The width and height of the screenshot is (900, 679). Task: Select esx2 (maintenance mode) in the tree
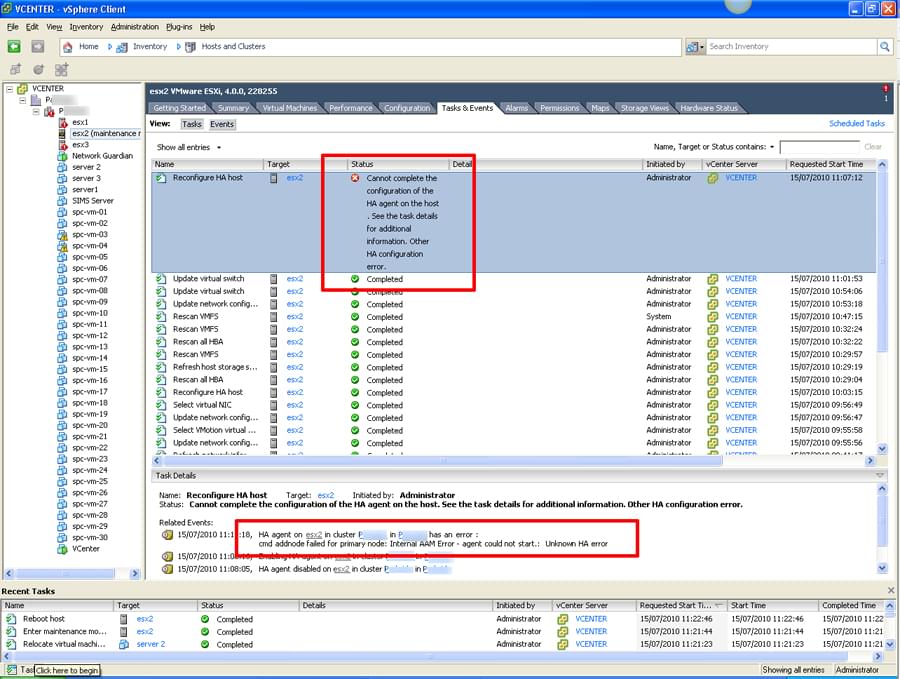pyautogui.click(x=106, y=134)
